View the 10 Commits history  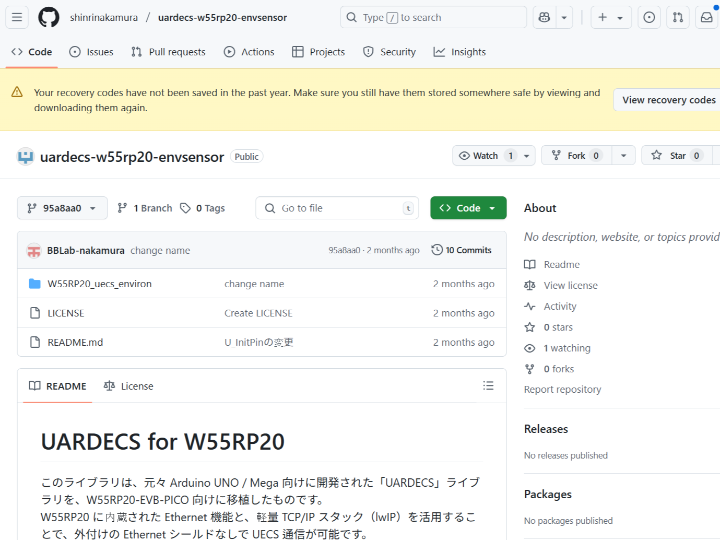(x=461, y=250)
